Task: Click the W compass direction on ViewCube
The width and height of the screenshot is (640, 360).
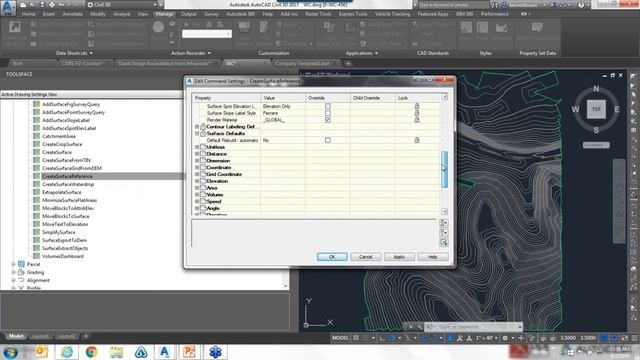Action: coord(575,109)
